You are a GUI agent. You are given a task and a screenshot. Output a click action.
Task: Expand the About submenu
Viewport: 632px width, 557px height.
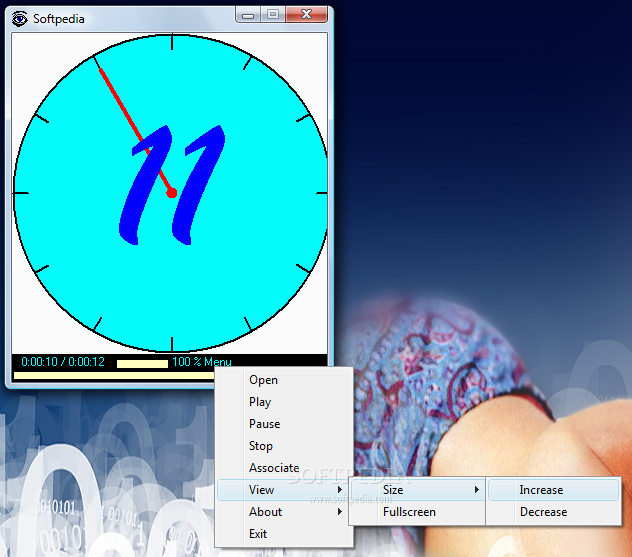[284, 512]
